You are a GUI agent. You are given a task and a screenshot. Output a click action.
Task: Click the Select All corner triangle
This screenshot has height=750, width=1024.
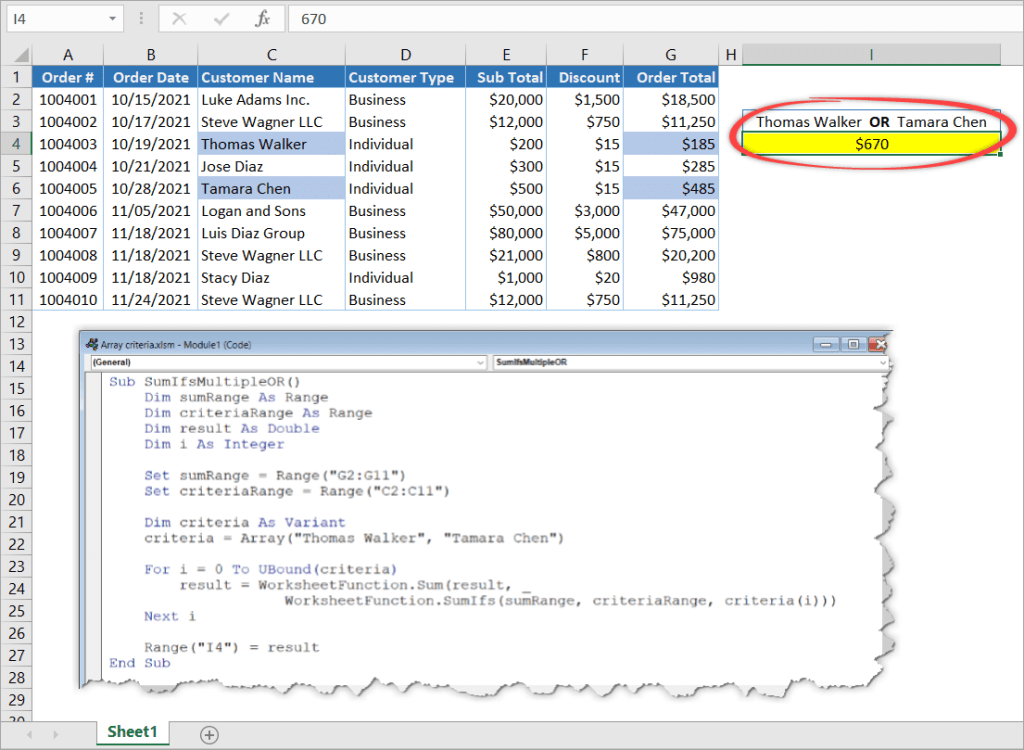pyautogui.click(x=21, y=54)
